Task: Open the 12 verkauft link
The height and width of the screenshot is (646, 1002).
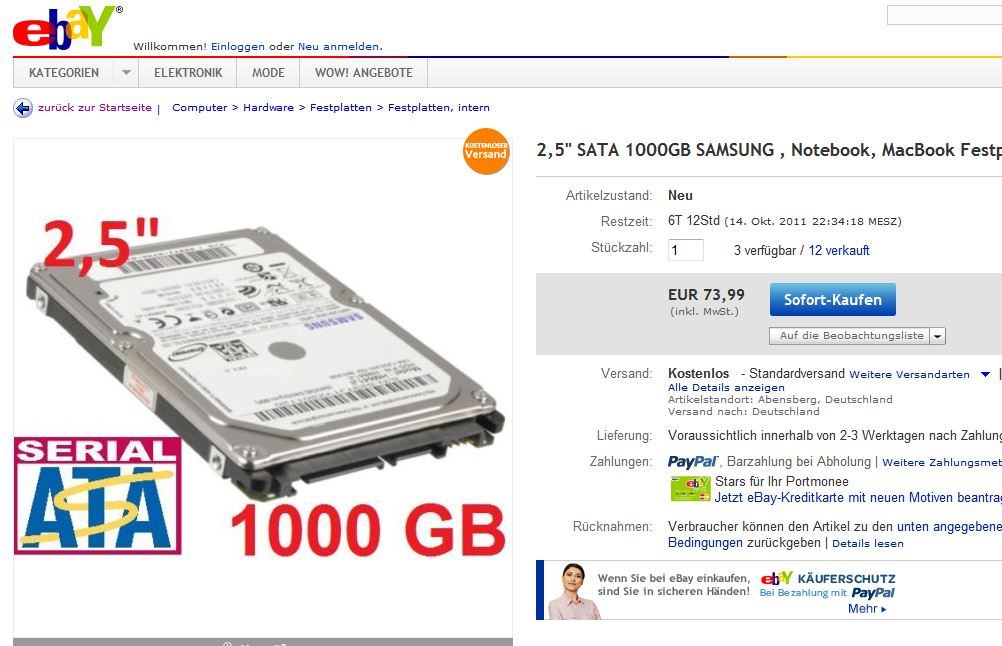Action: click(838, 250)
